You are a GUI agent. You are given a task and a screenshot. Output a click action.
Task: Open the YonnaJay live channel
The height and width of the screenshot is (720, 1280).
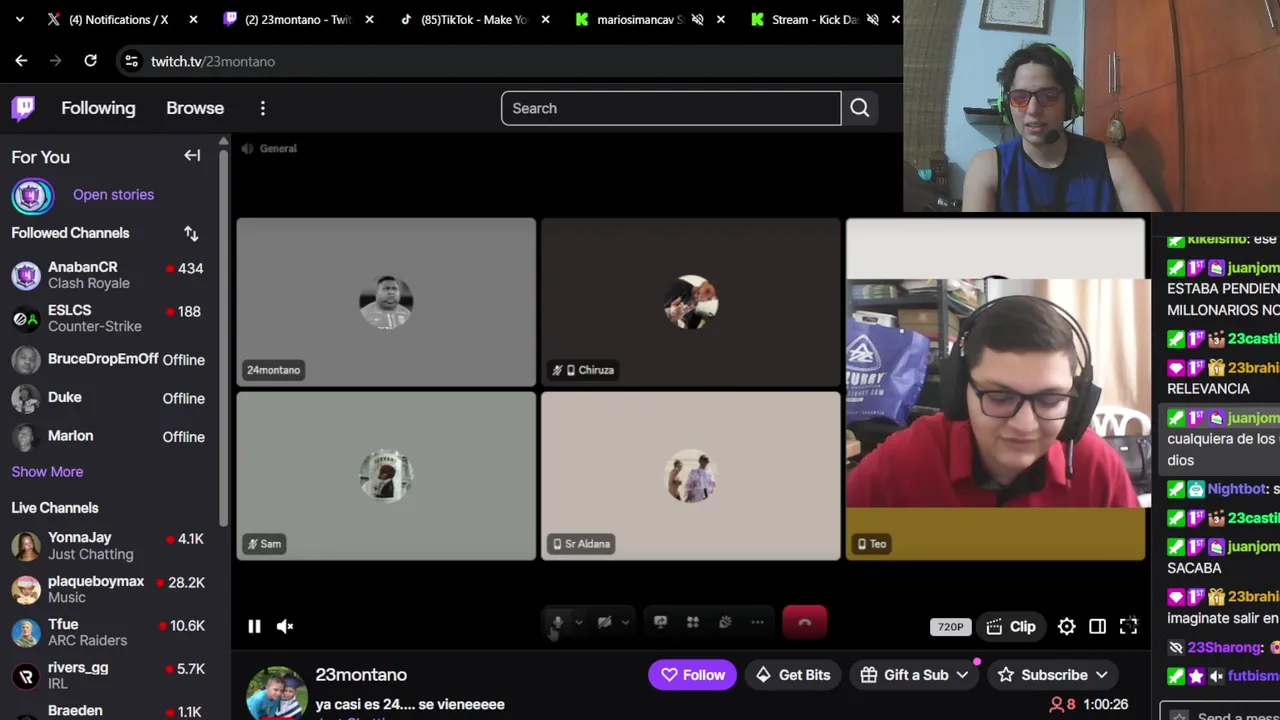coord(108,546)
